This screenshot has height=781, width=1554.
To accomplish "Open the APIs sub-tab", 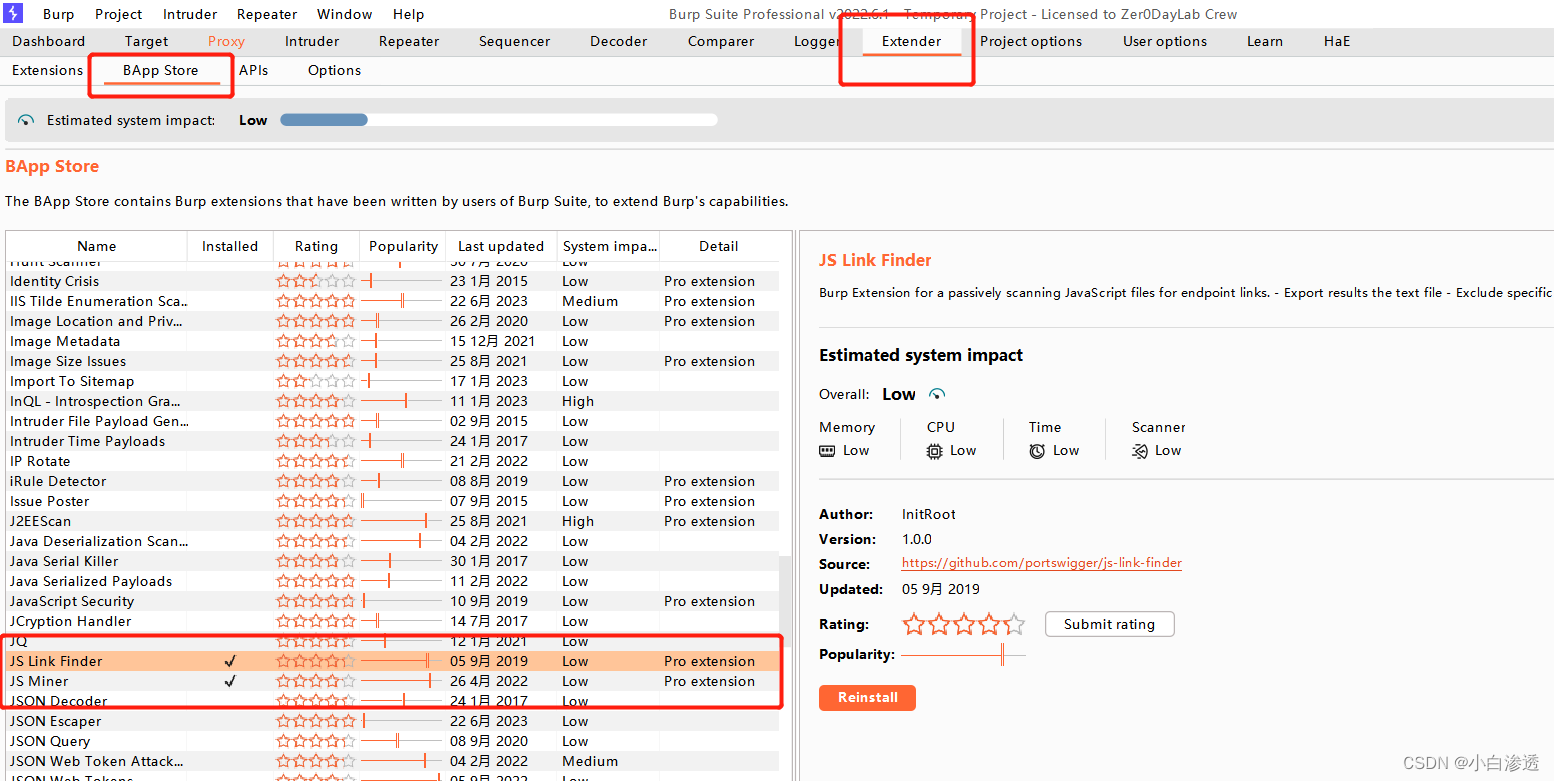I will (254, 70).
